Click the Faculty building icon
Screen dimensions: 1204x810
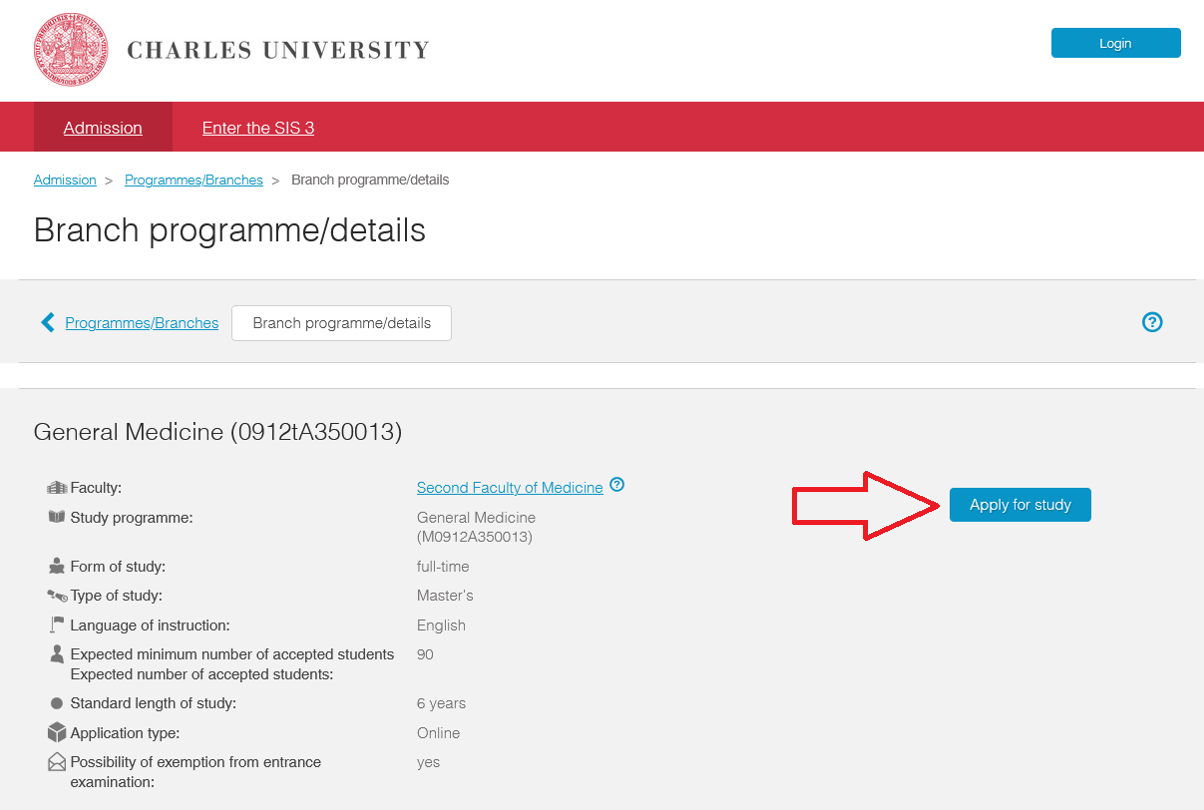(57, 488)
